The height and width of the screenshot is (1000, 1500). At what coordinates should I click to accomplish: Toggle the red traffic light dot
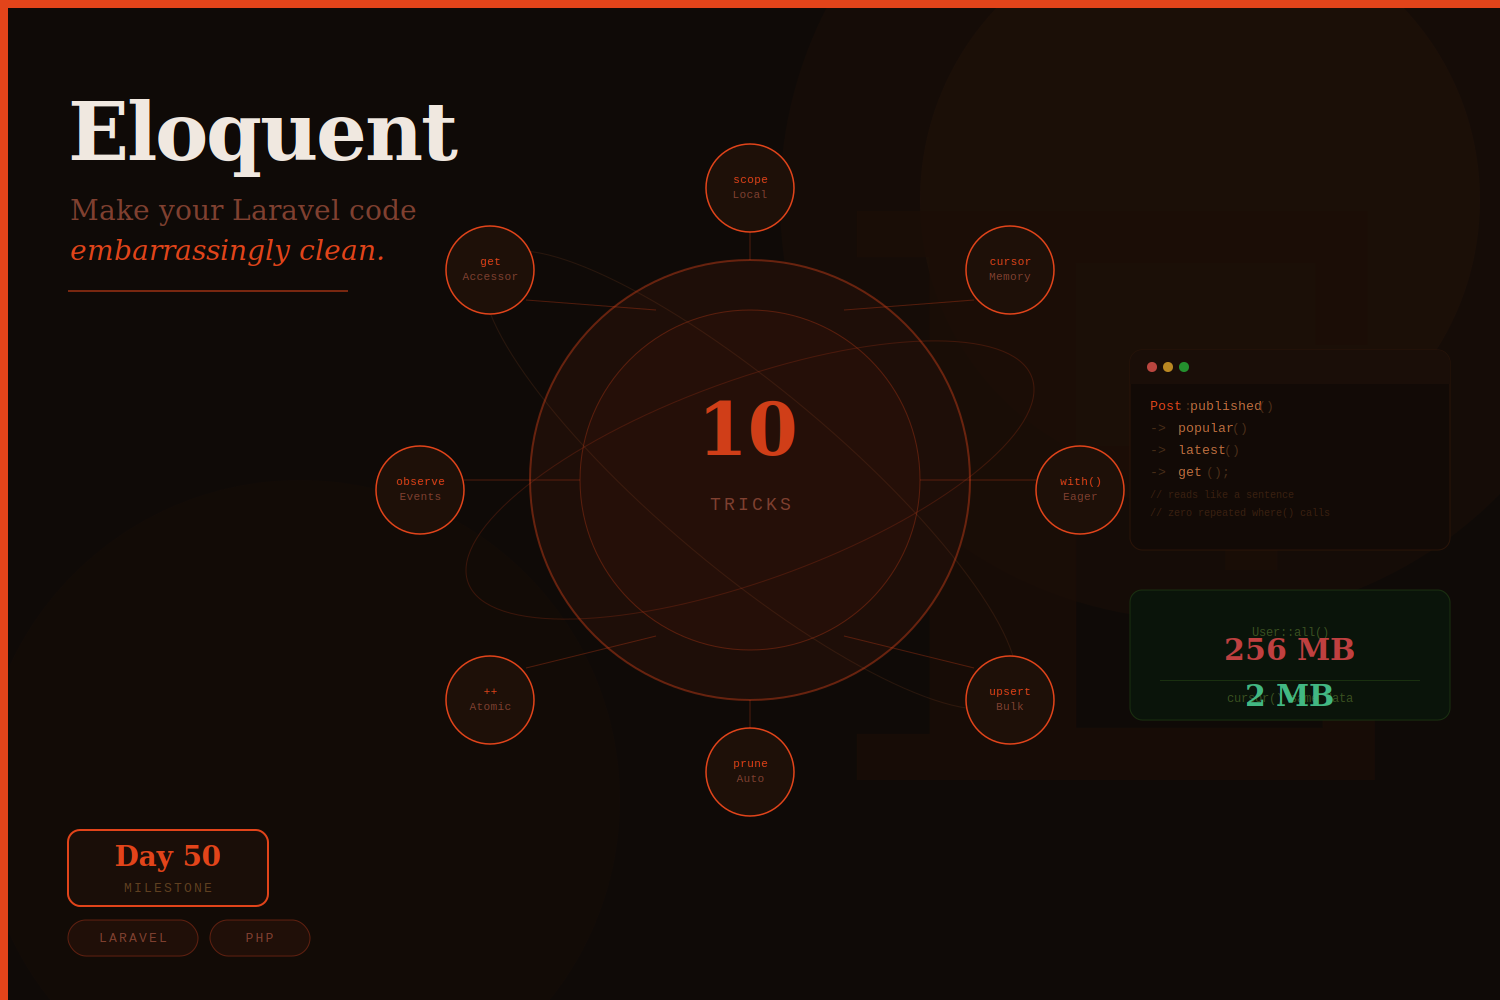click(x=1151, y=367)
